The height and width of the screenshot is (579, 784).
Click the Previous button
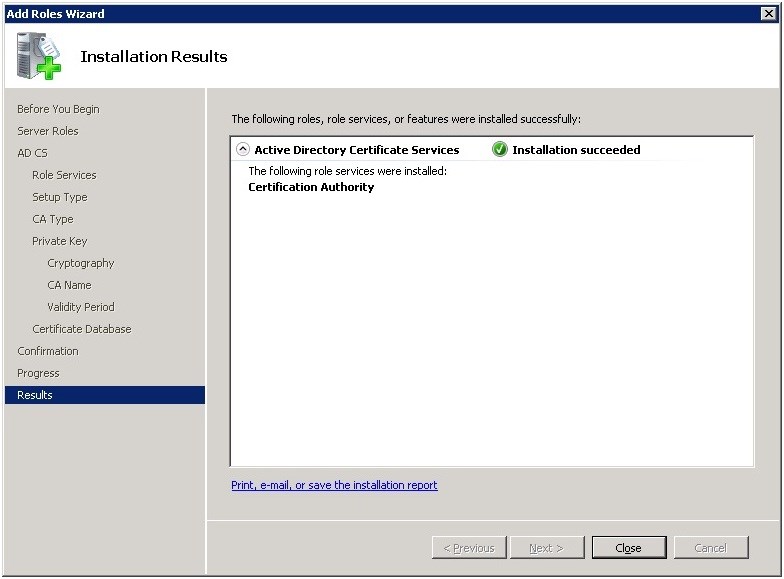(x=469, y=548)
